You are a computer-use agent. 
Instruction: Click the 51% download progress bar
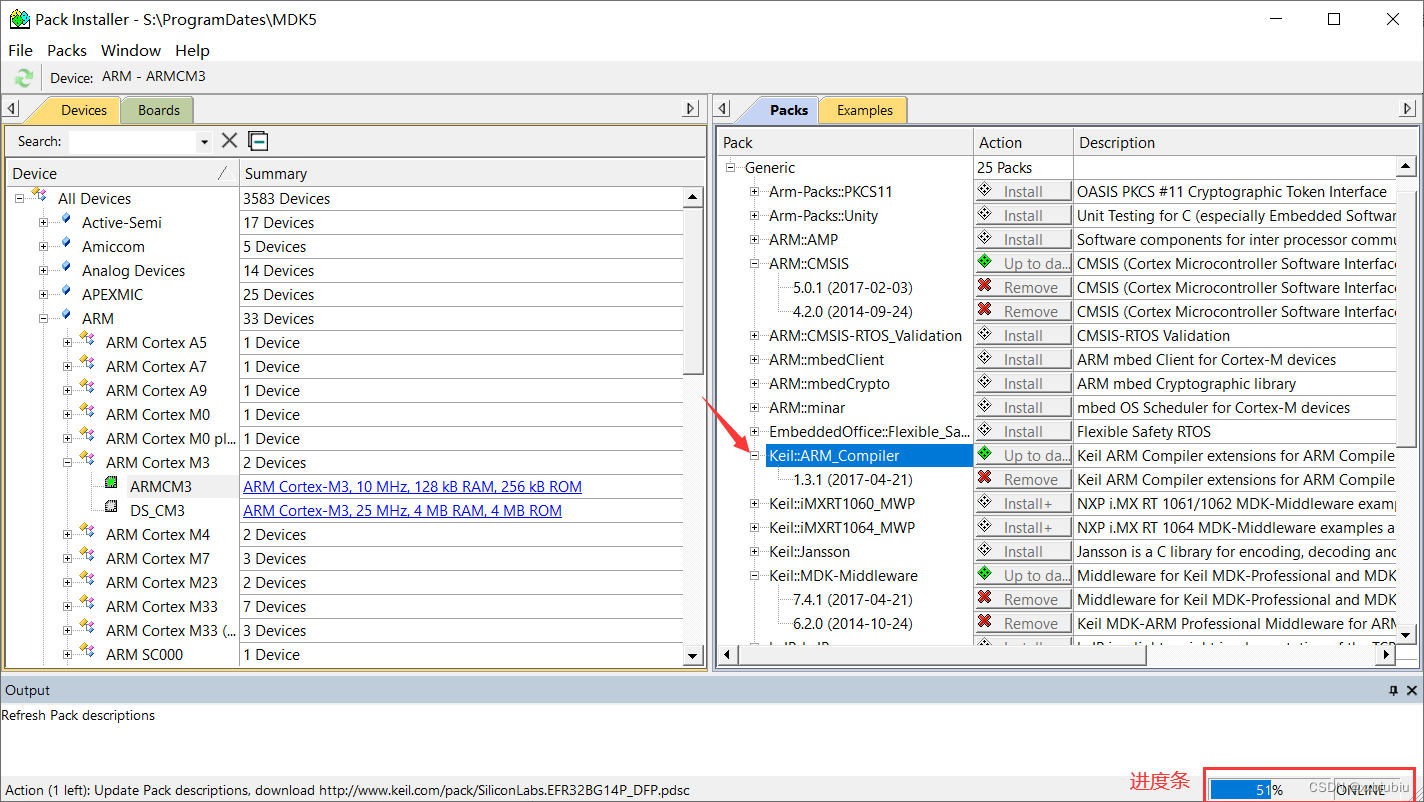(1268, 790)
